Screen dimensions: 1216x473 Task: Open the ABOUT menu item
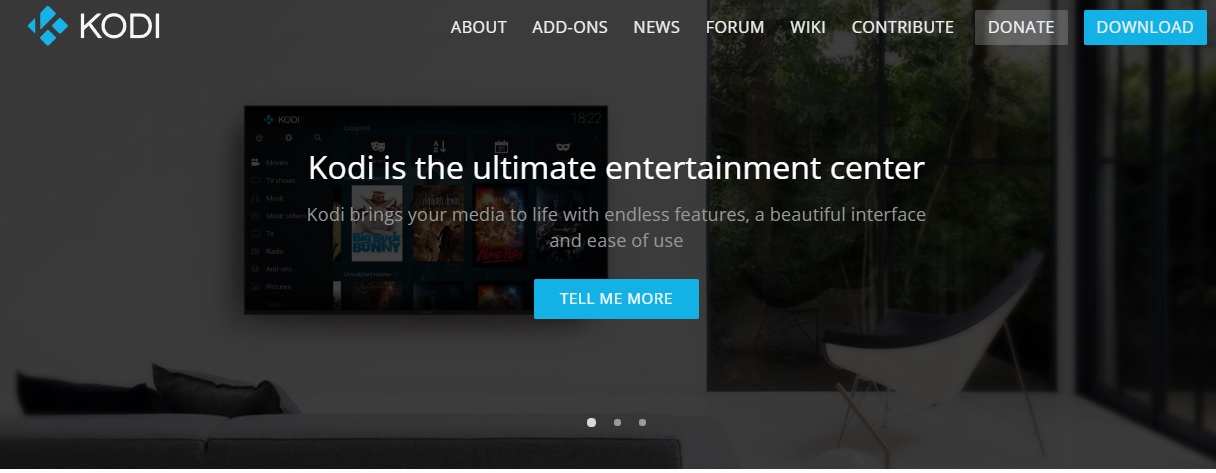pyautogui.click(x=478, y=27)
